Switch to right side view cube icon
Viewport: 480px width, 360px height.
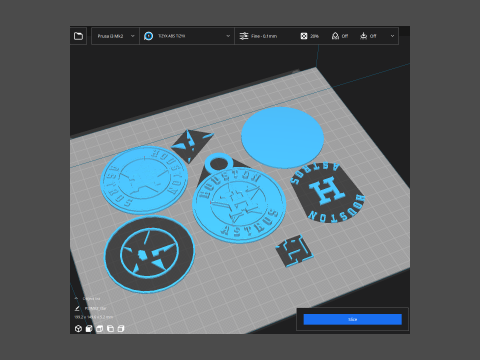[121, 329]
